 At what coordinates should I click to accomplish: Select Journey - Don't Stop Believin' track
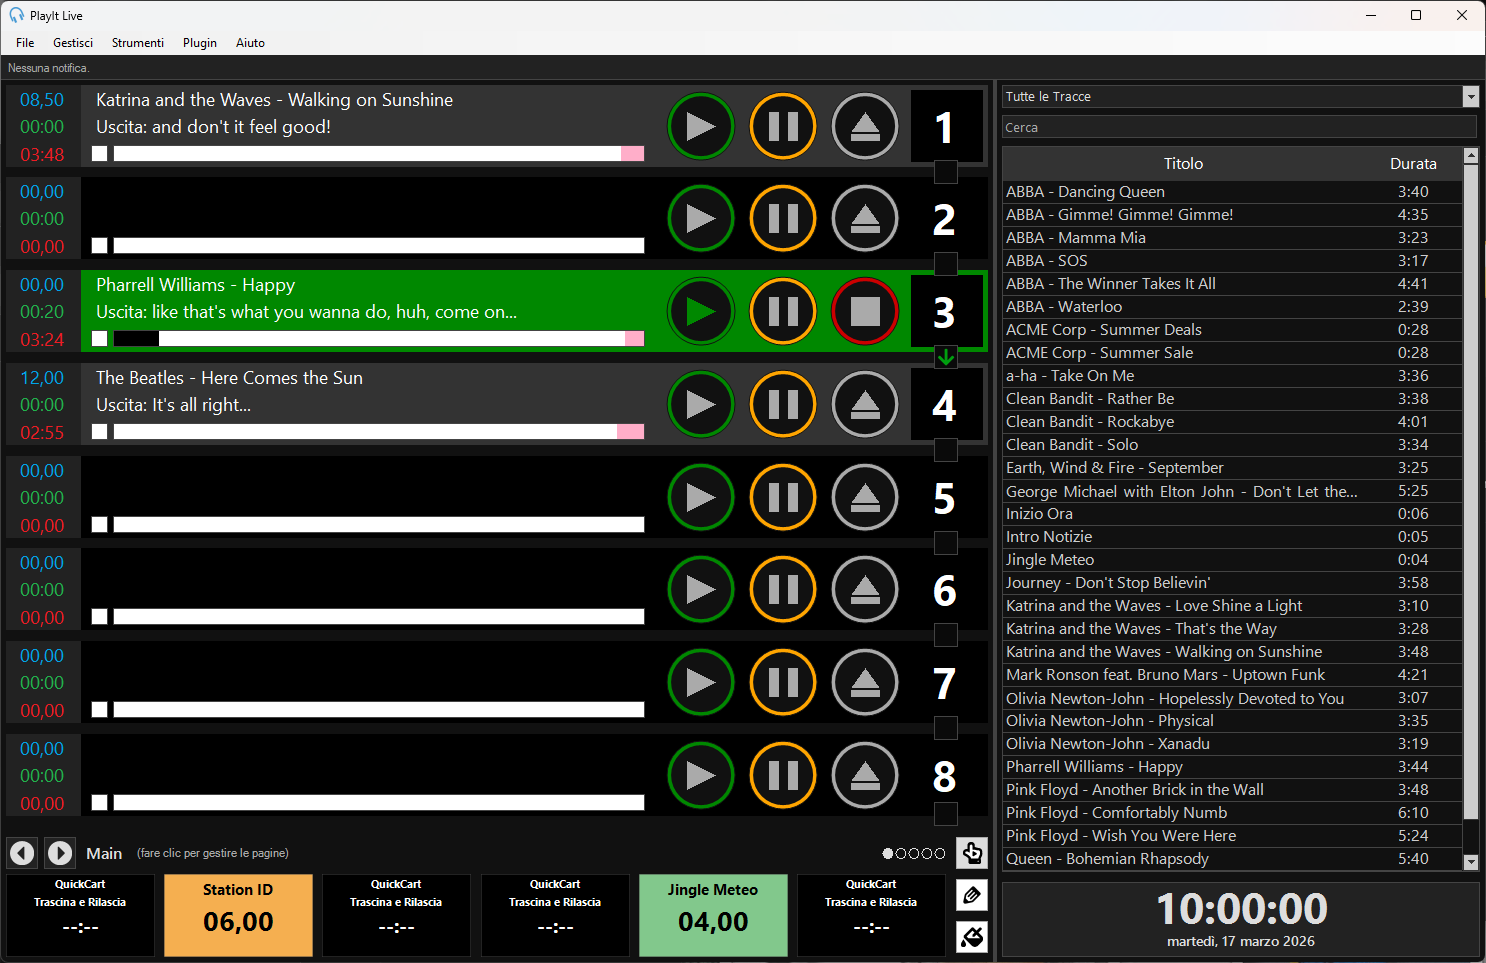(1232, 583)
